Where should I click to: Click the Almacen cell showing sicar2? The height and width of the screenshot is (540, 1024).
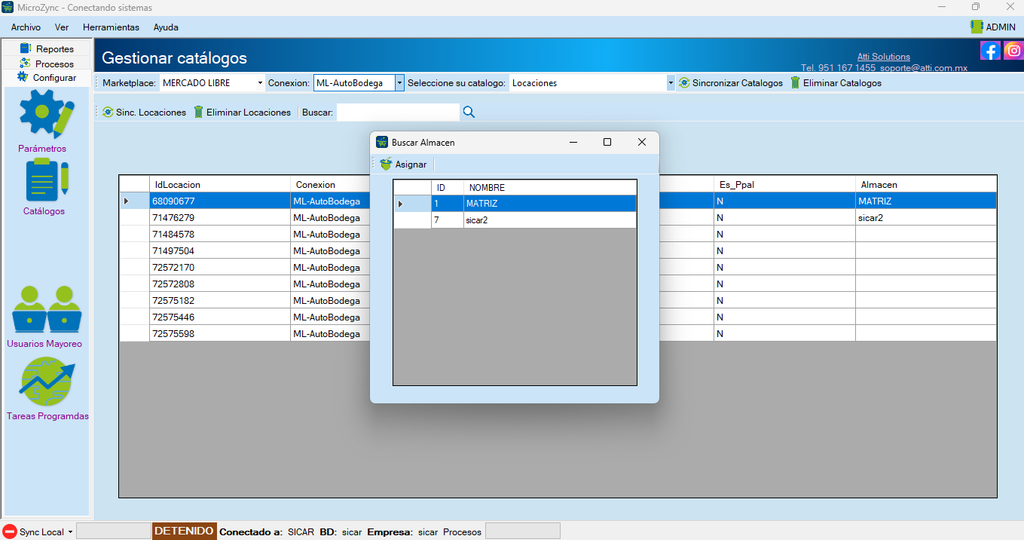coord(925,217)
